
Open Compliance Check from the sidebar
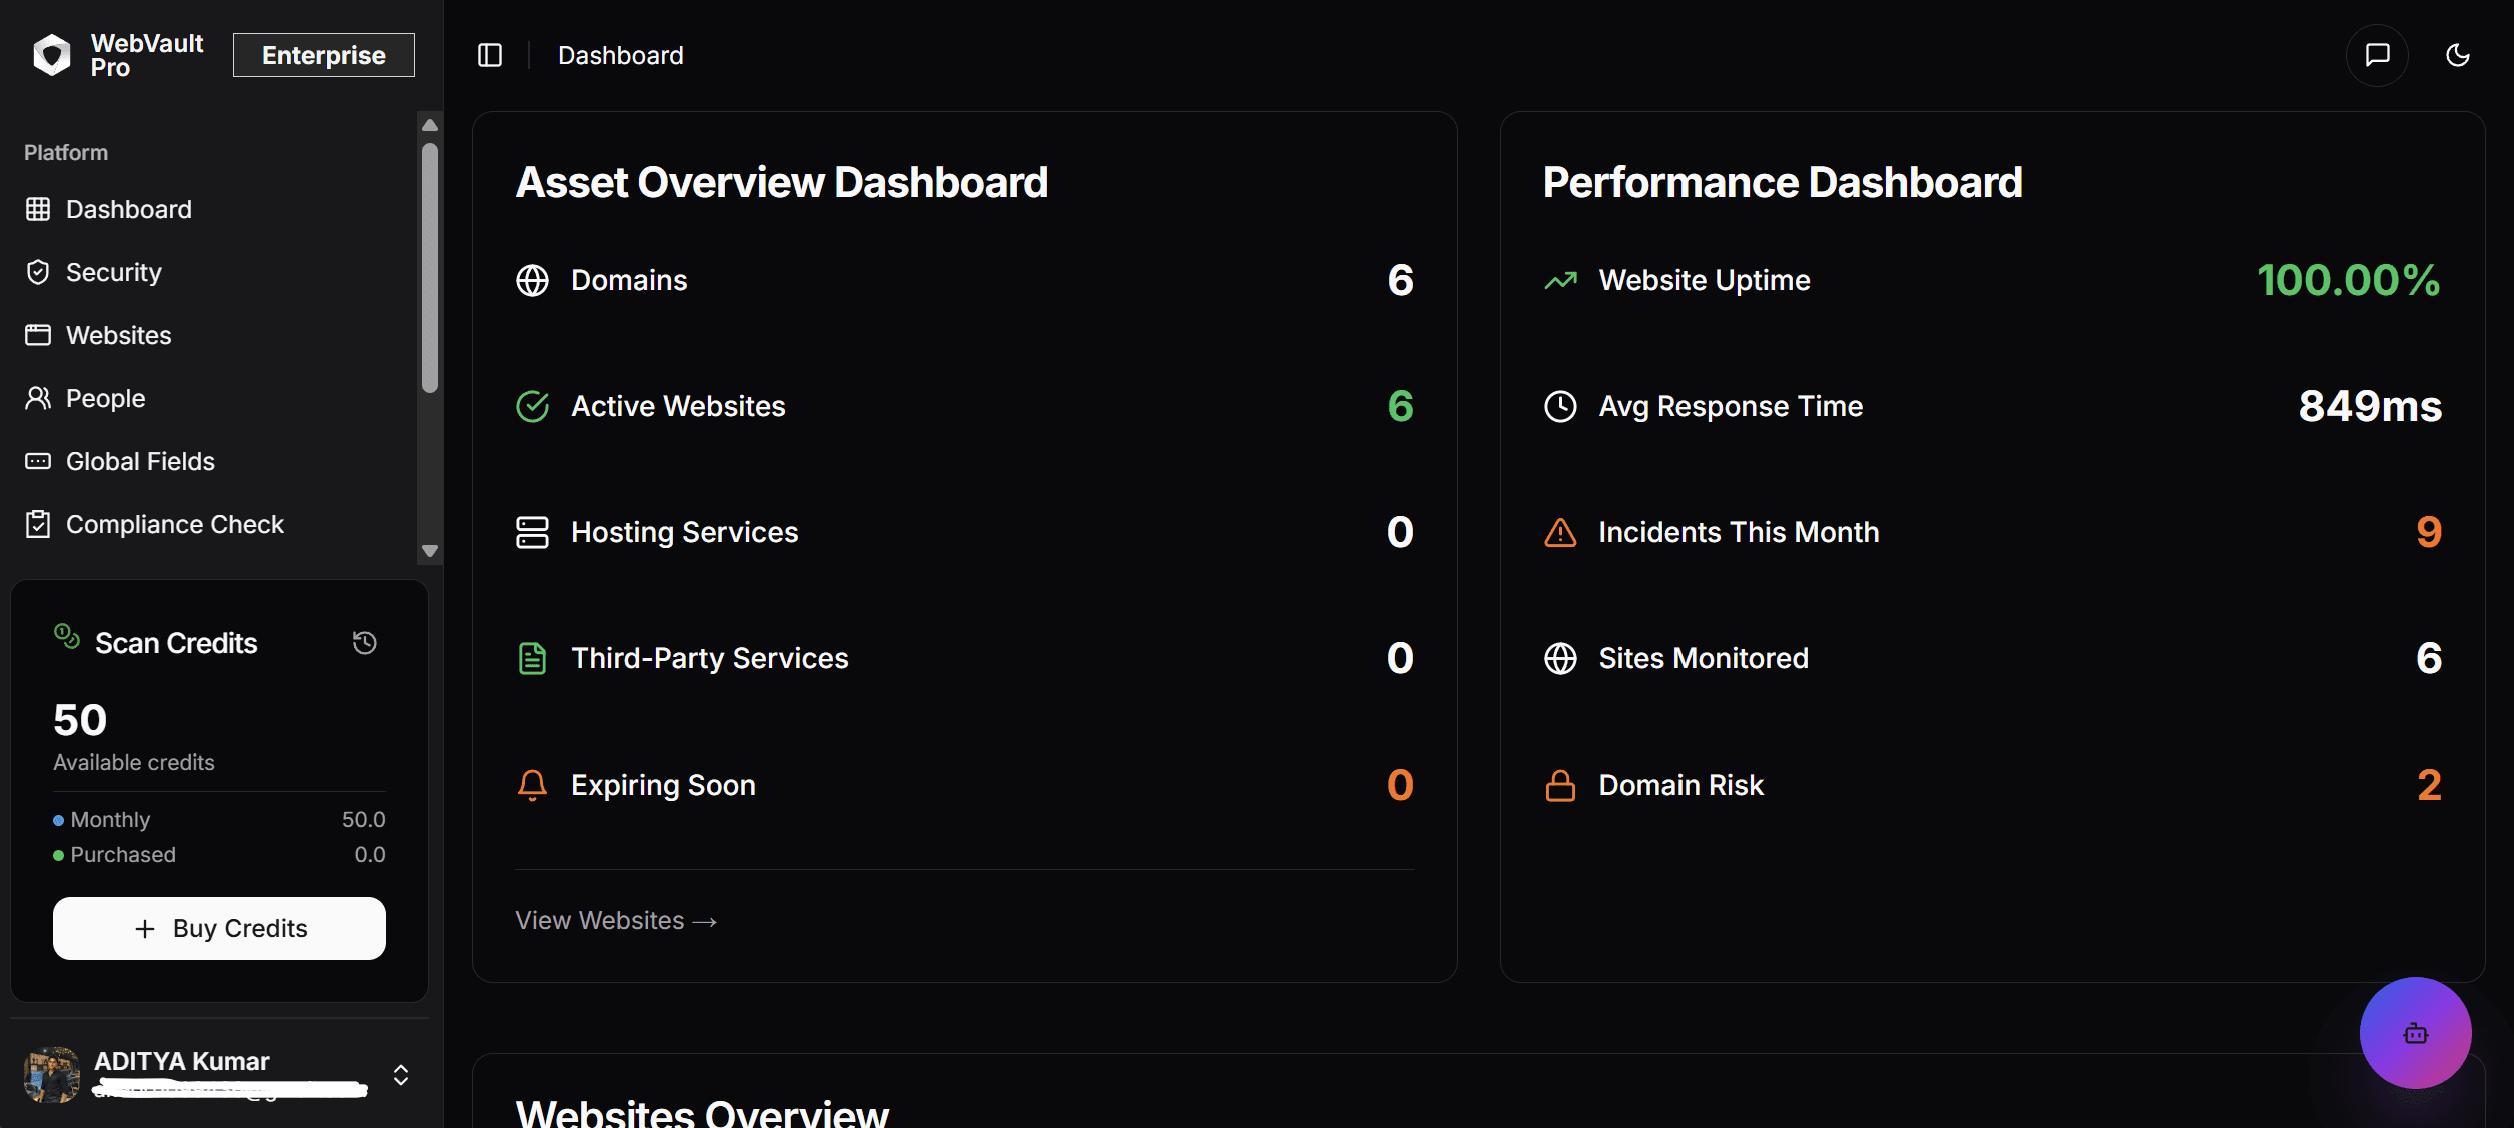[x=175, y=523]
